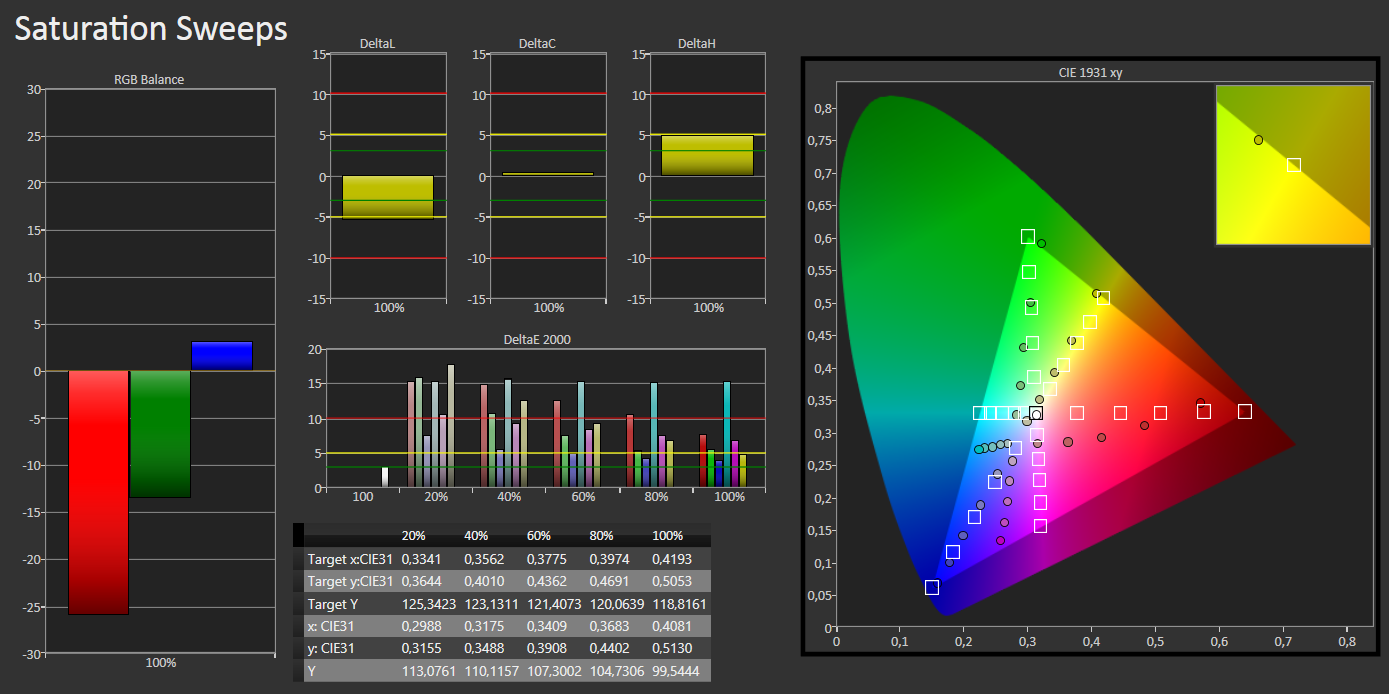Select the yellow bar in the DeltaH chart
This screenshot has width=1389, height=694.
[707, 156]
